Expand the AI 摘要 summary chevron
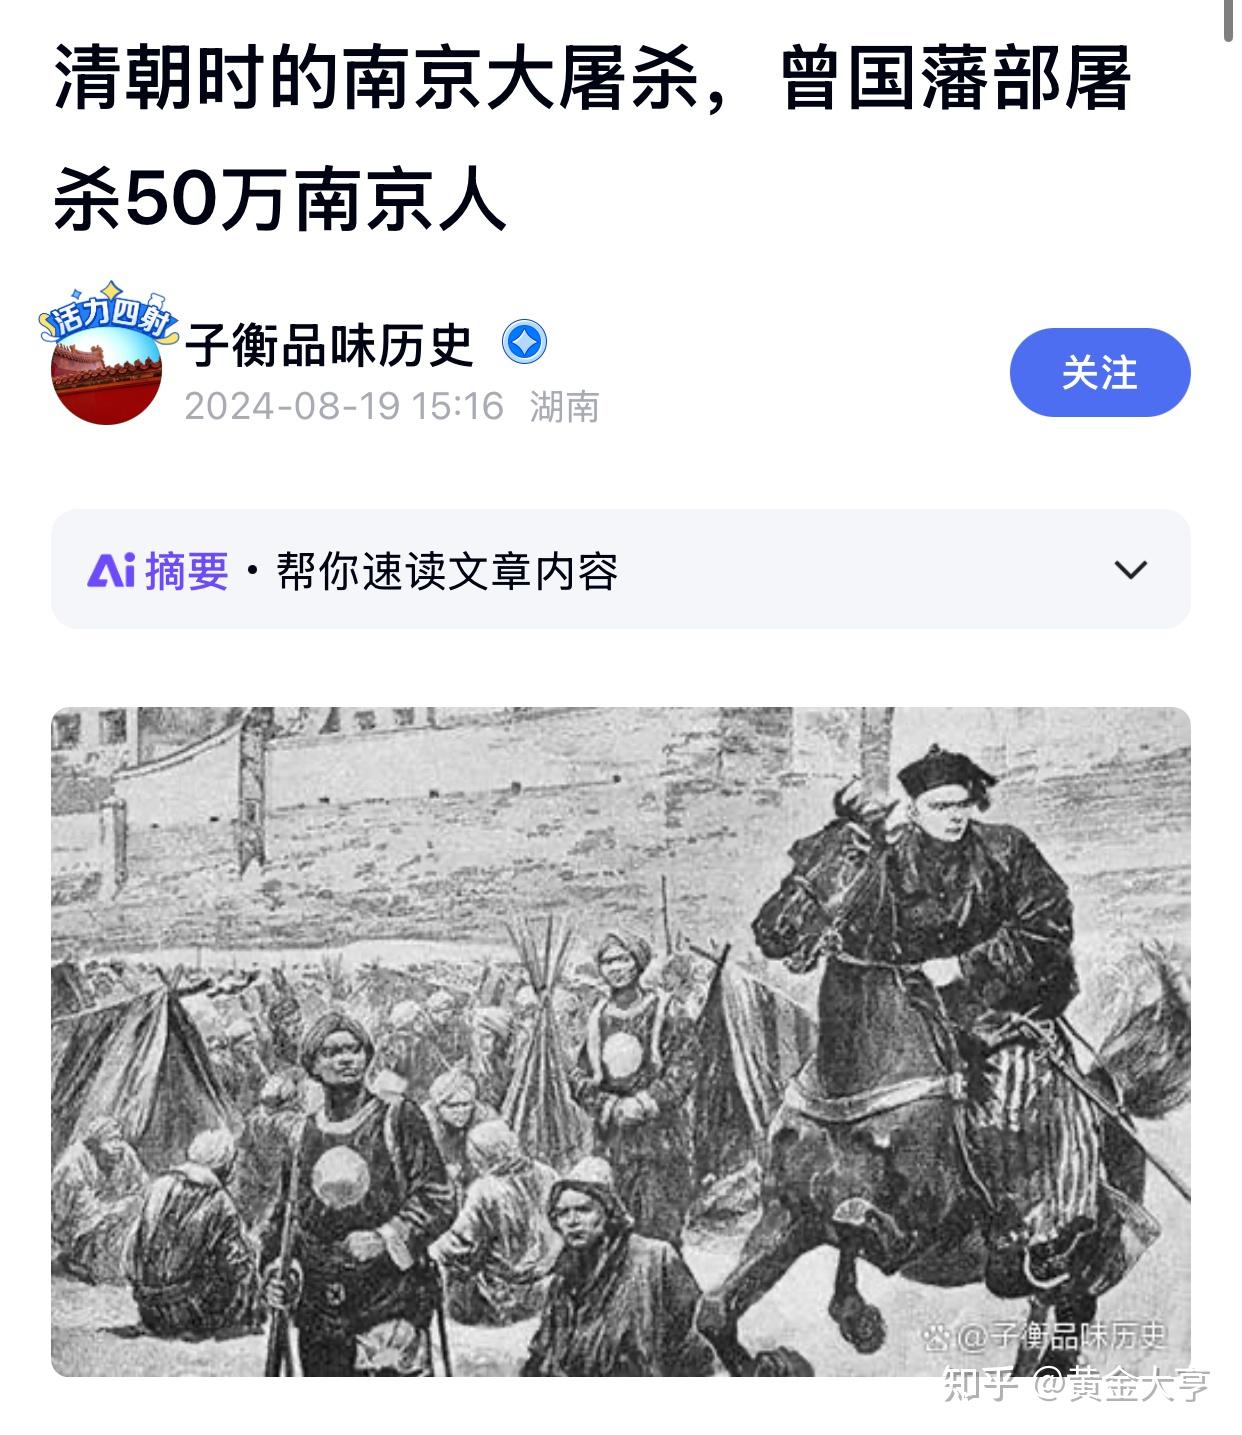 pyautogui.click(x=1130, y=570)
